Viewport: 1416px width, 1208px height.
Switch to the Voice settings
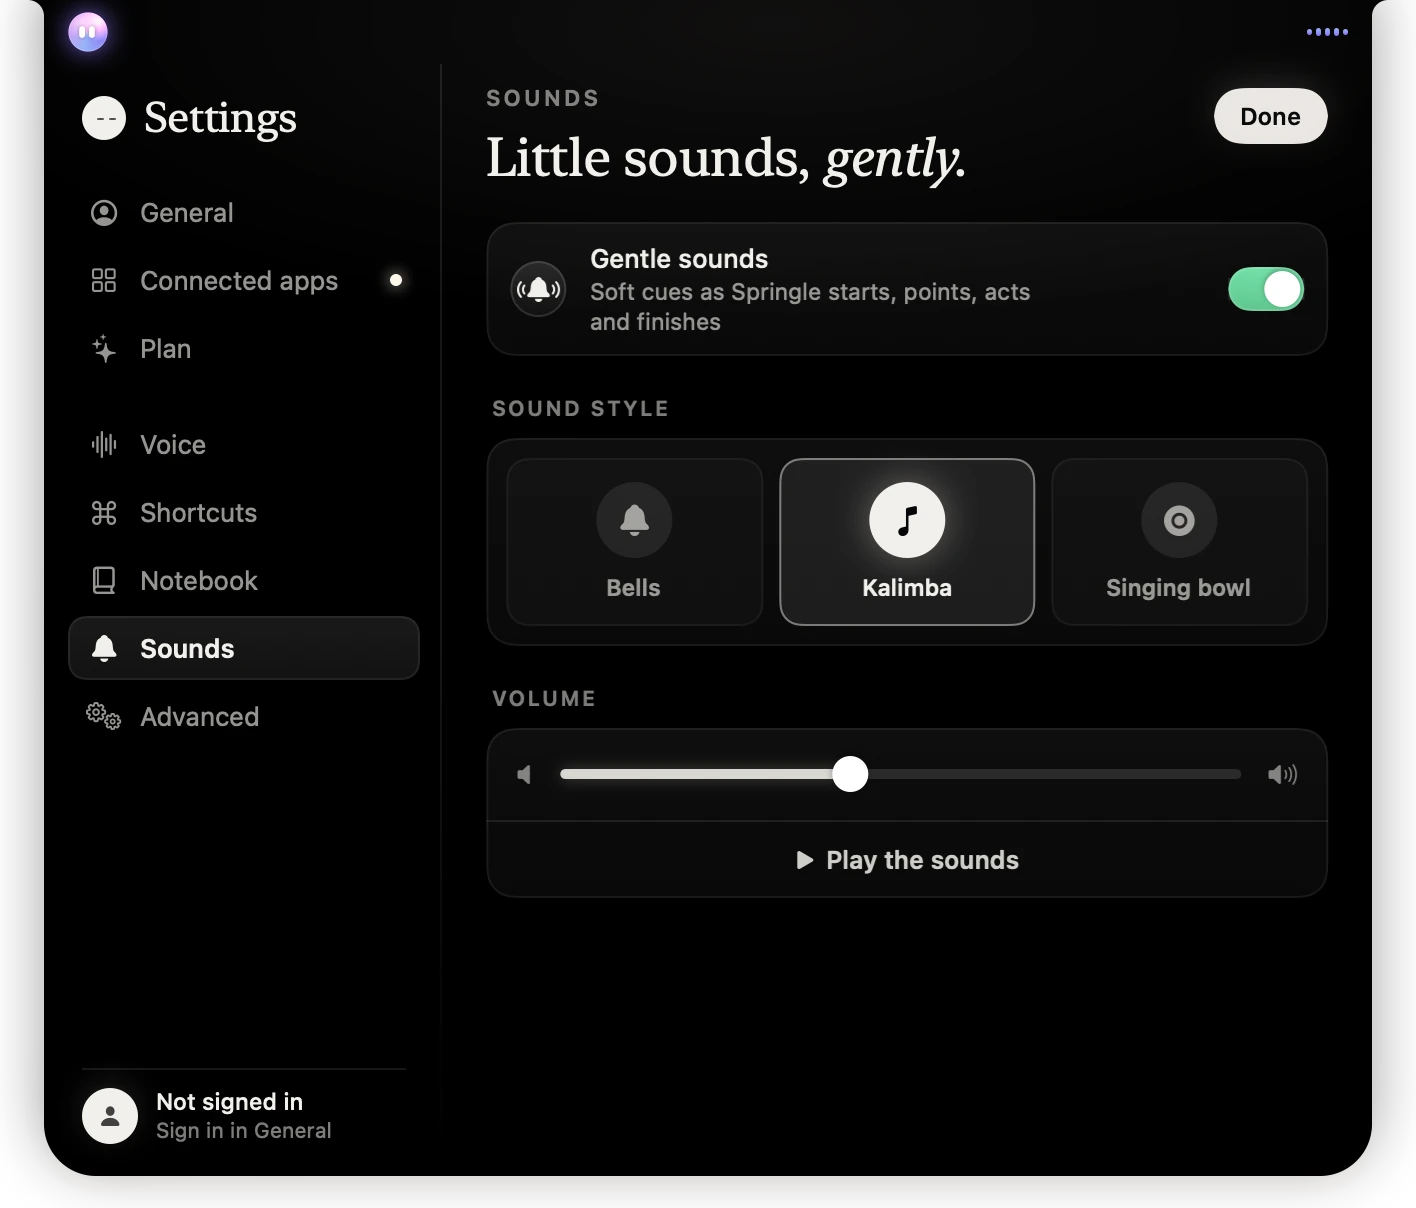[x=244, y=445]
